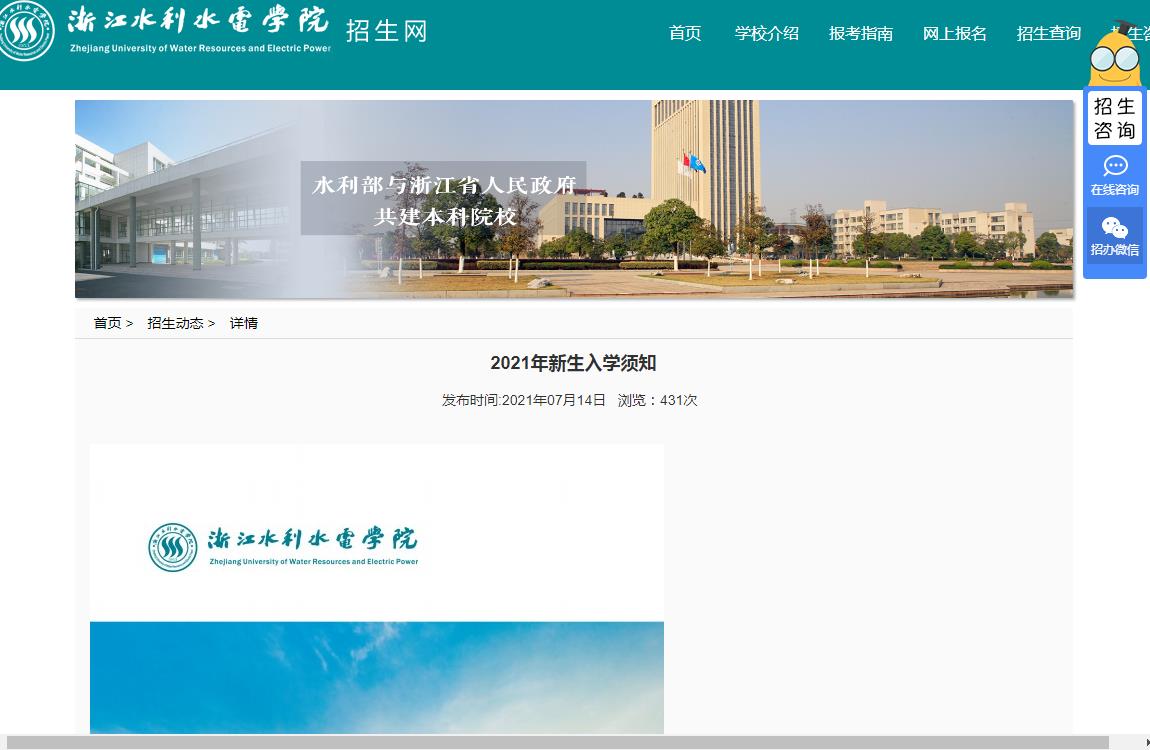
Task: Click the blue sky photo in the article
Action: point(376,678)
